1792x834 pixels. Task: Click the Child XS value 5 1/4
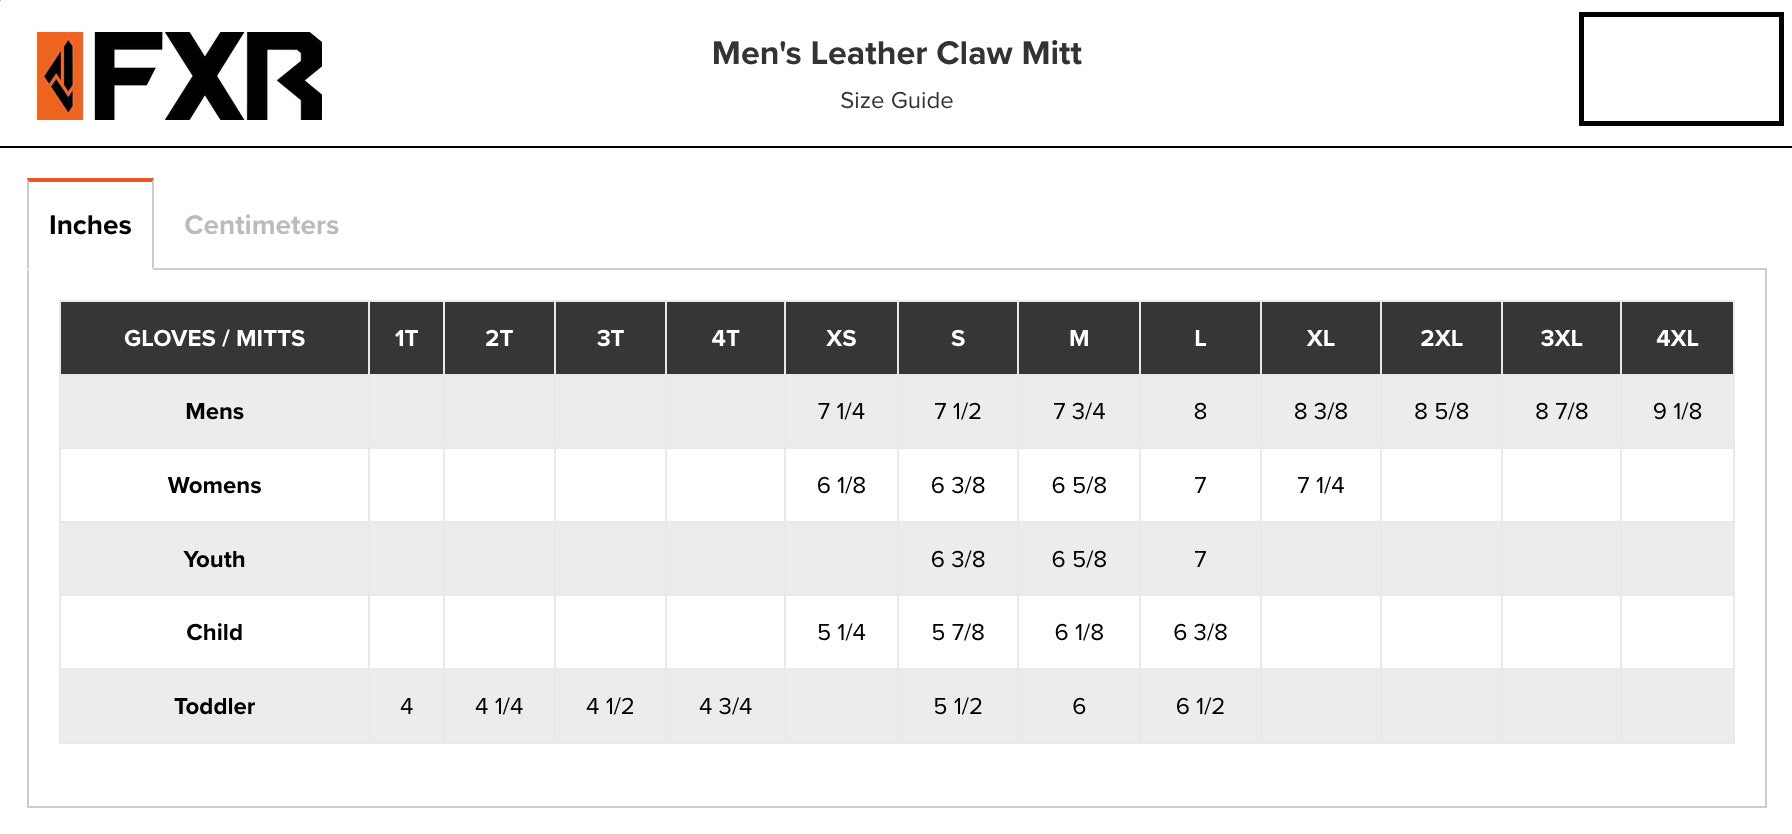coord(841,632)
